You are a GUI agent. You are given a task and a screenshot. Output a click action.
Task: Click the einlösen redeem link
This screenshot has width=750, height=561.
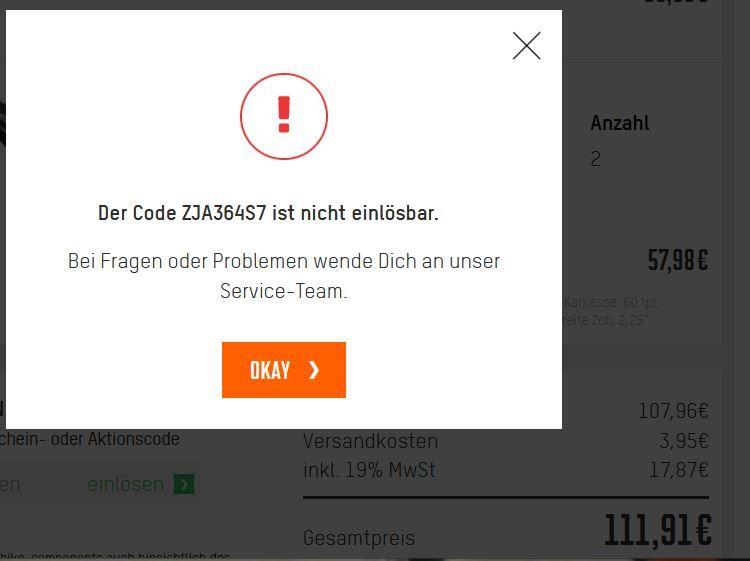[125, 484]
